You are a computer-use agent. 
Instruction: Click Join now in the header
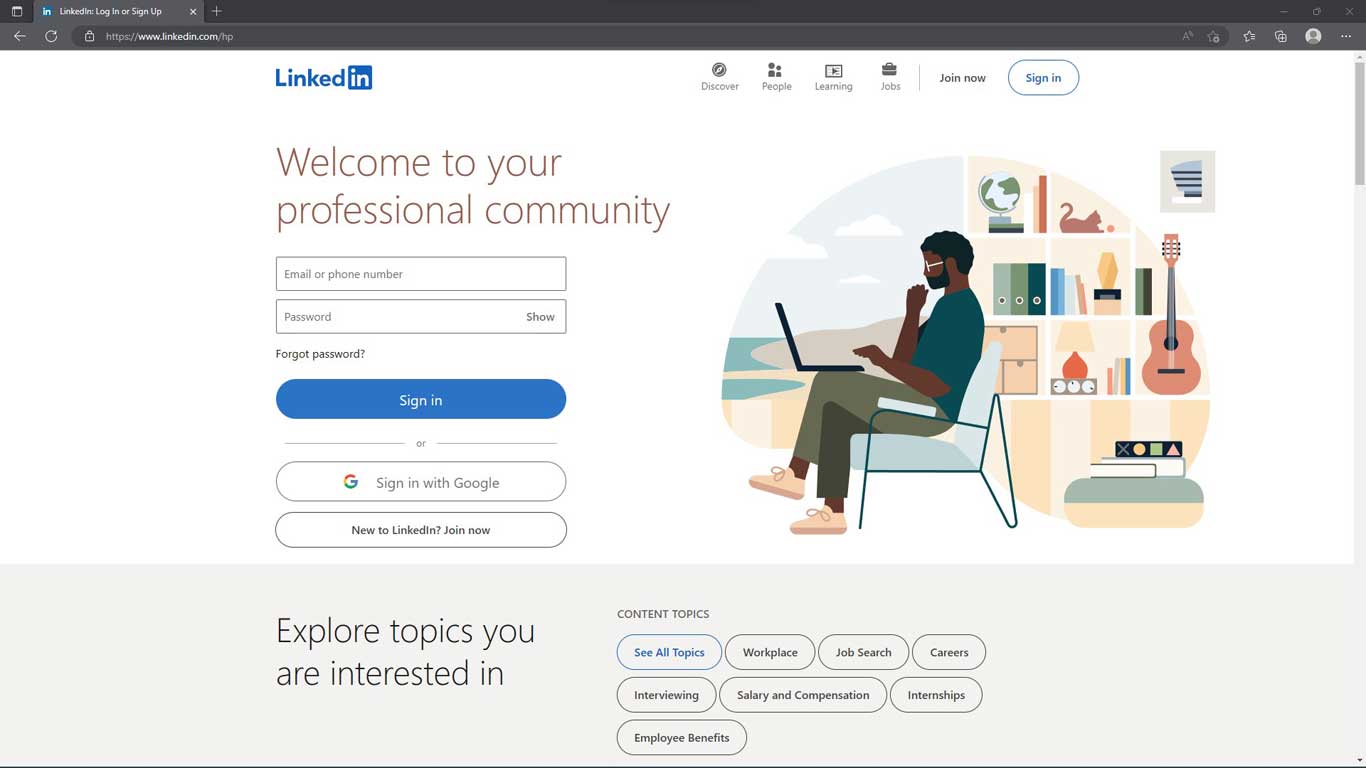[x=962, y=78]
